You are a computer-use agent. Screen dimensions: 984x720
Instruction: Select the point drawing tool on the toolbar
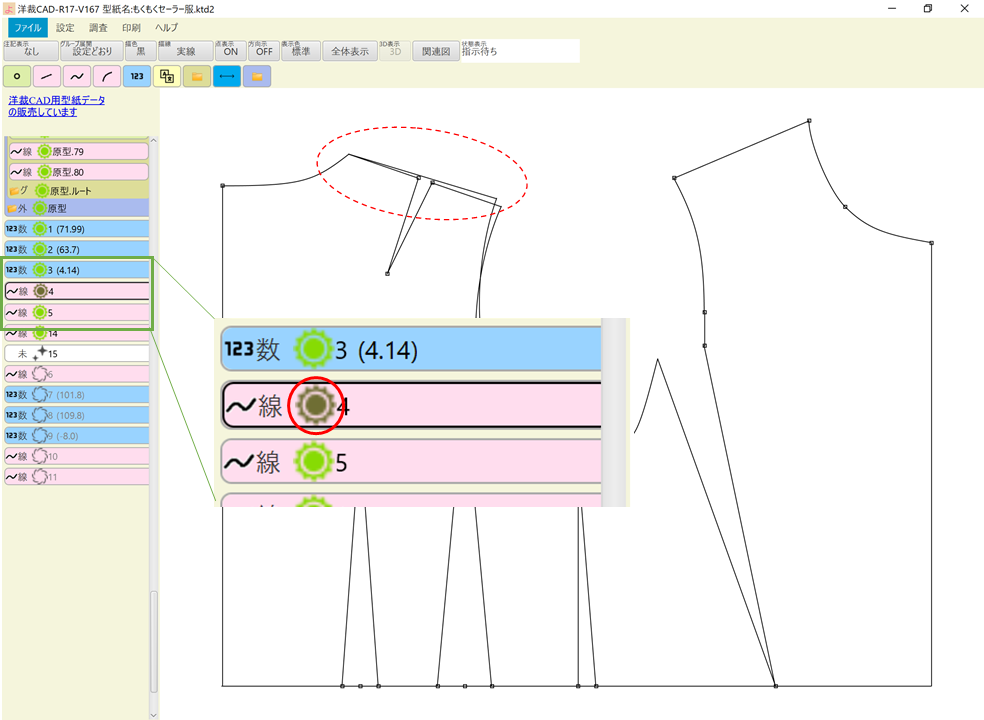coord(16,76)
